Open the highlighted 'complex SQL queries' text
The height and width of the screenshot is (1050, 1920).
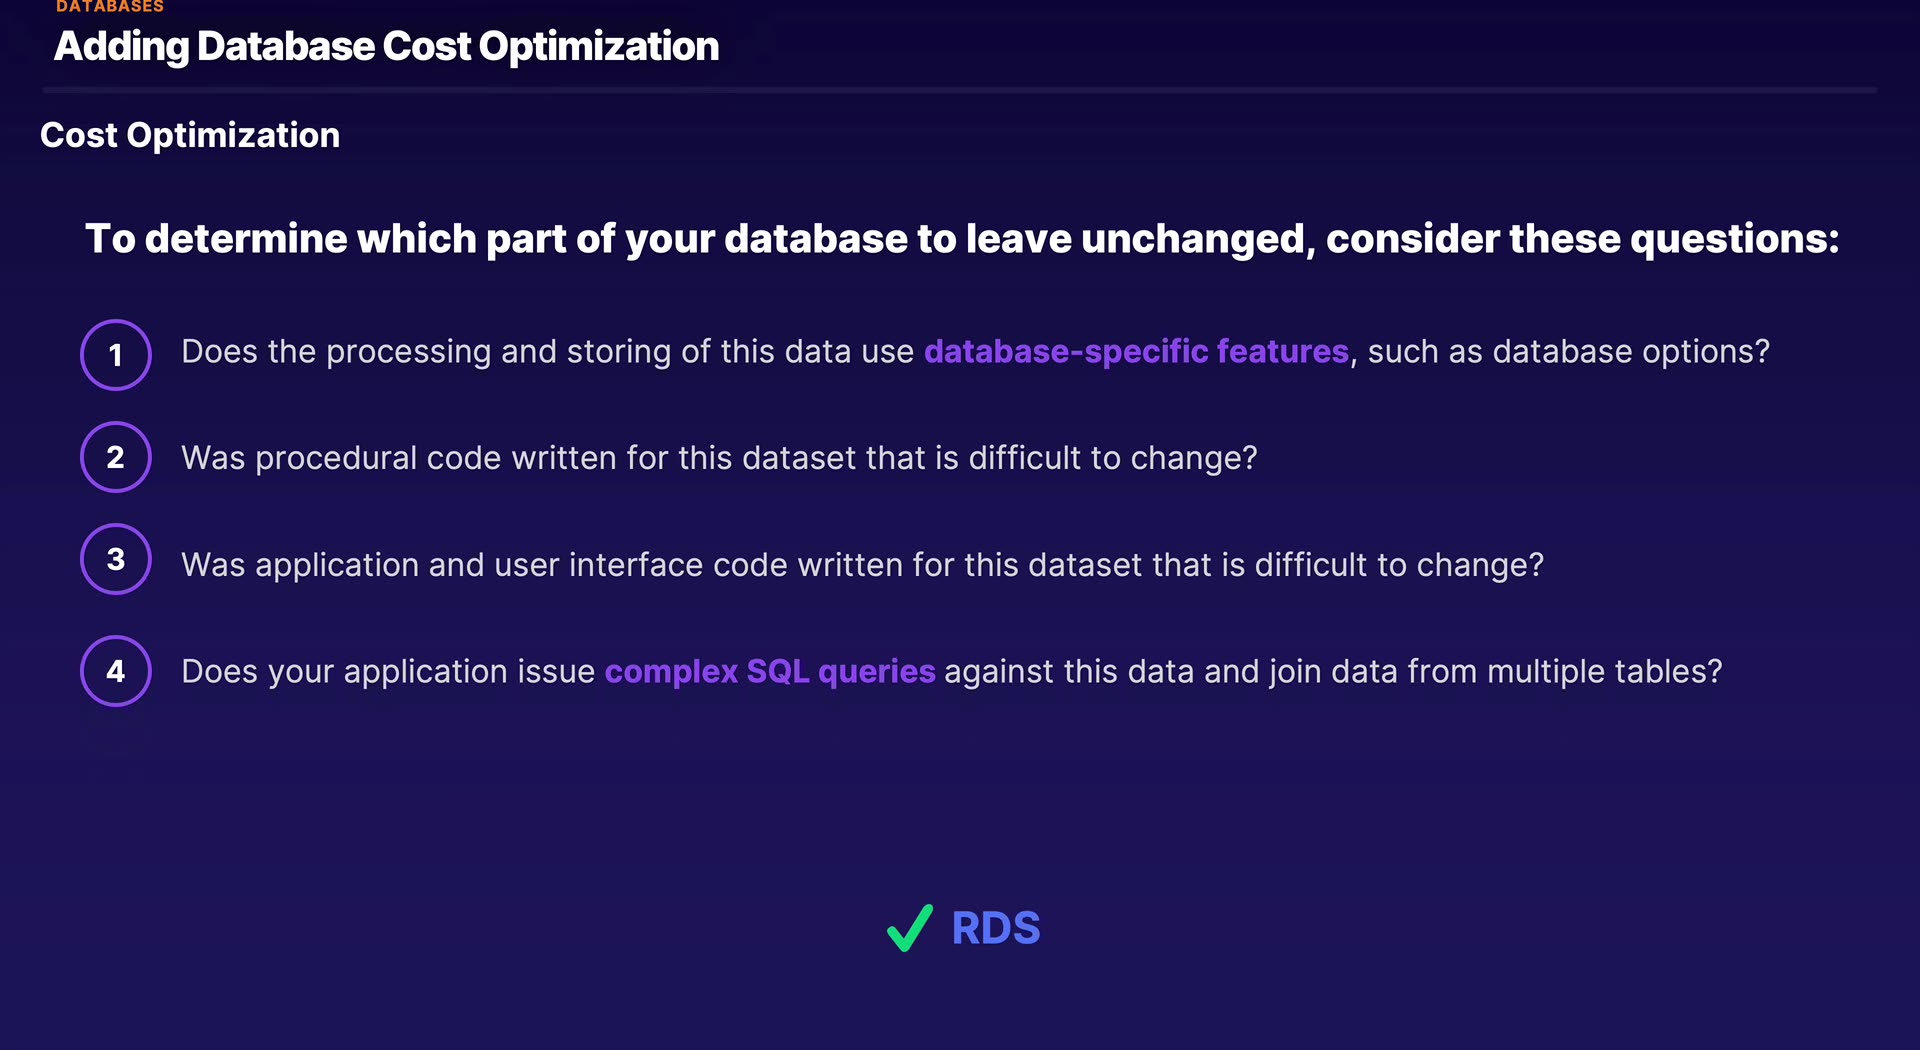pyautogui.click(x=770, y=672)
